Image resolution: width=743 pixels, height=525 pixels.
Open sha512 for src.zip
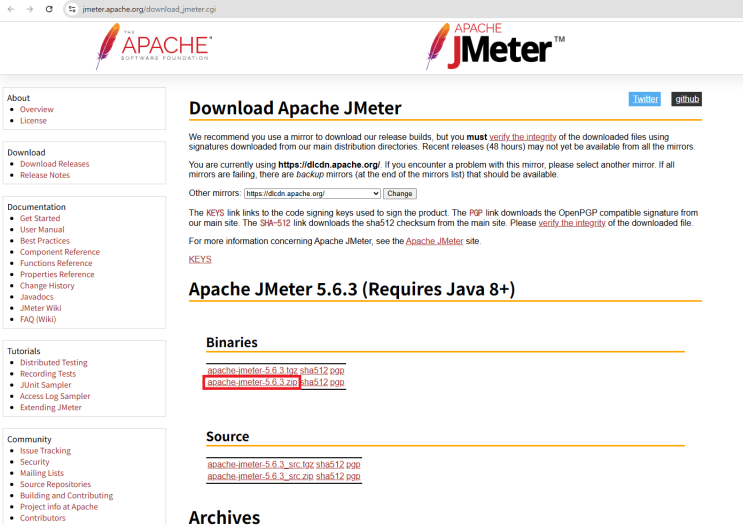pos(330,476)
